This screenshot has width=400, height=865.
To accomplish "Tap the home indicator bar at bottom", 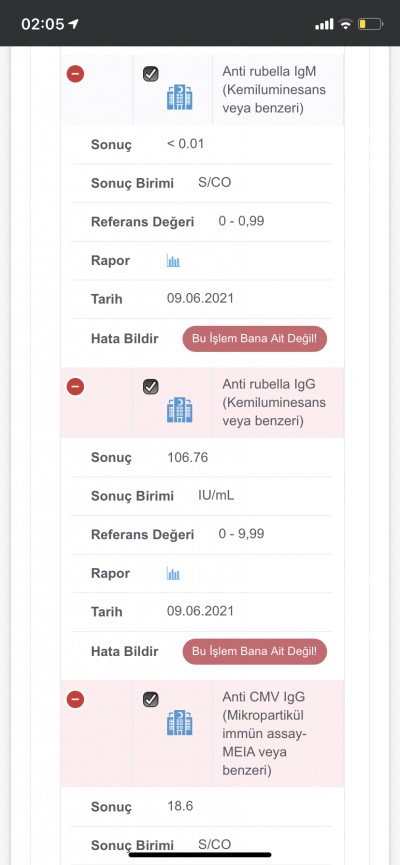I will click(x=200, y=855).
